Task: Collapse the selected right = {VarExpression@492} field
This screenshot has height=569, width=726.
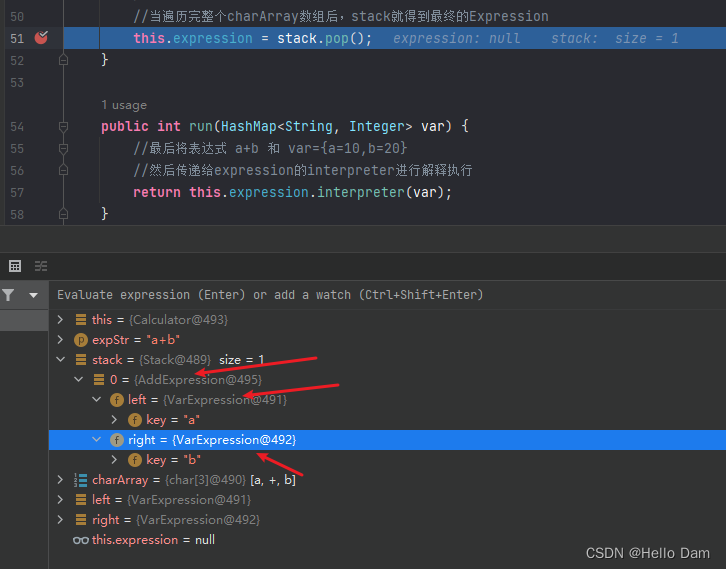Action: (x=97, y=439)
